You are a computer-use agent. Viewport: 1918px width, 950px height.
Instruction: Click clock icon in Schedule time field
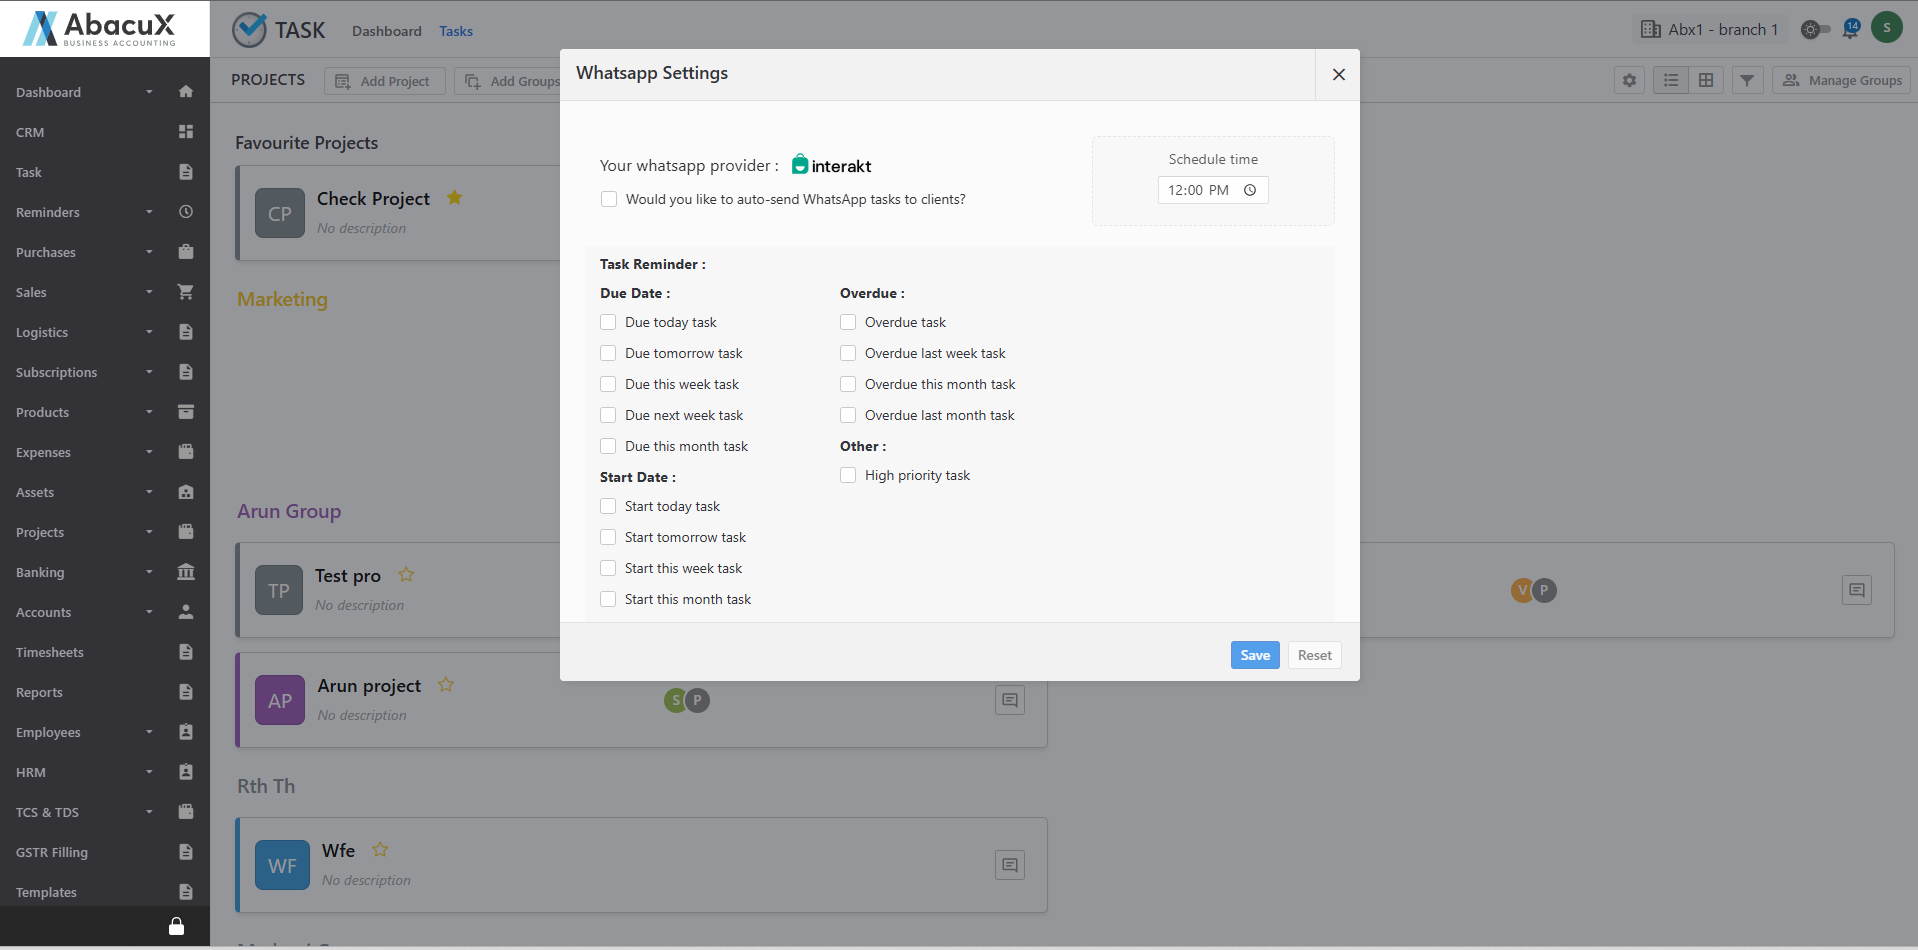coord(1250,190)
